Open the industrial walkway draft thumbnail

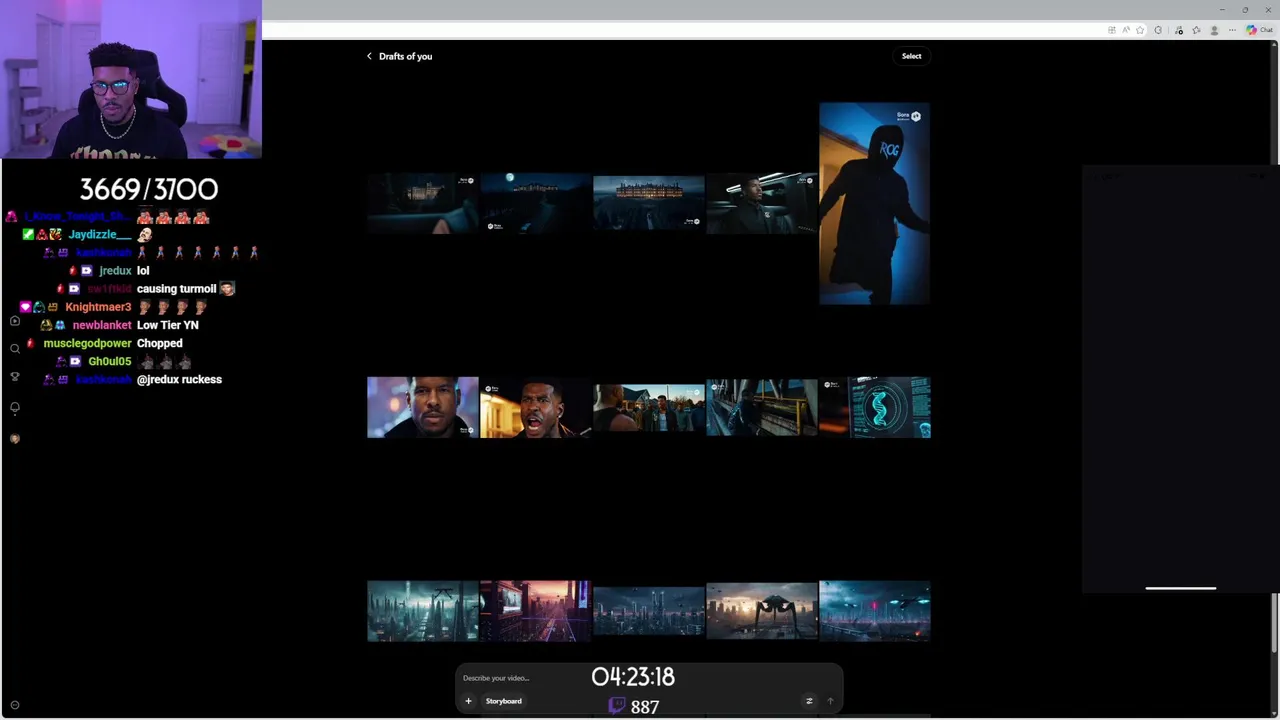point(761,407)
